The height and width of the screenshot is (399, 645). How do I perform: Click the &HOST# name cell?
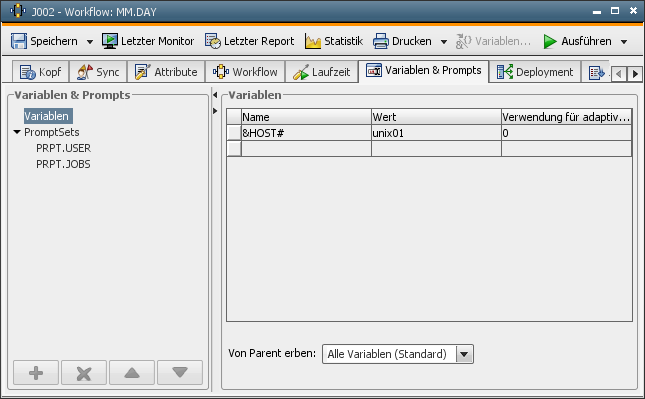pyautogui.click(x=306, y=133)
